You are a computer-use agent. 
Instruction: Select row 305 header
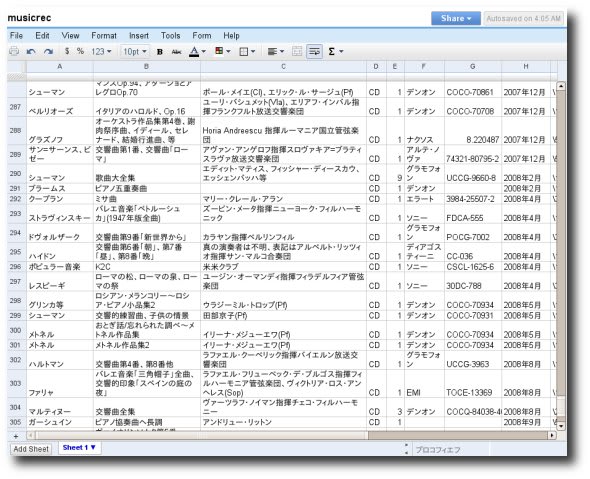click(x=16, y=422)
